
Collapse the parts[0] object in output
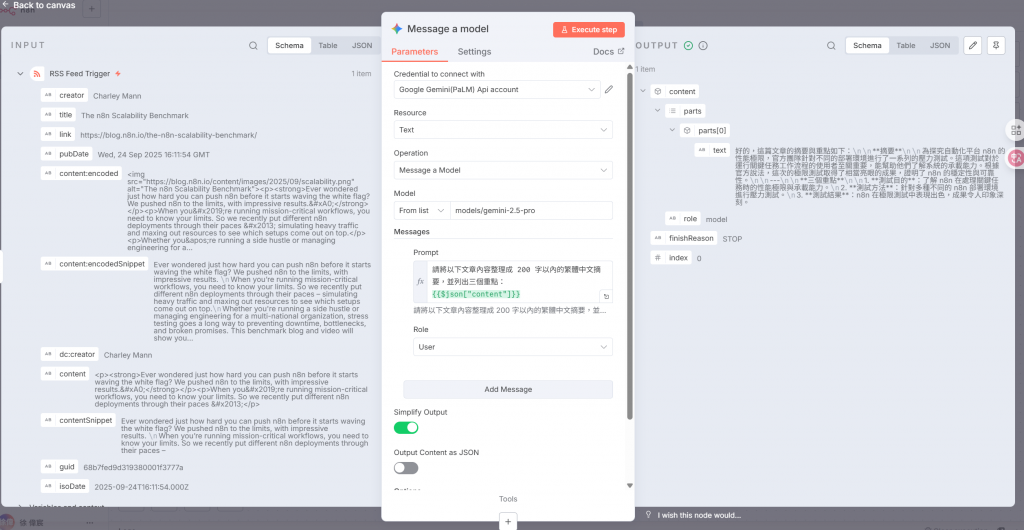tap(673, 131)
